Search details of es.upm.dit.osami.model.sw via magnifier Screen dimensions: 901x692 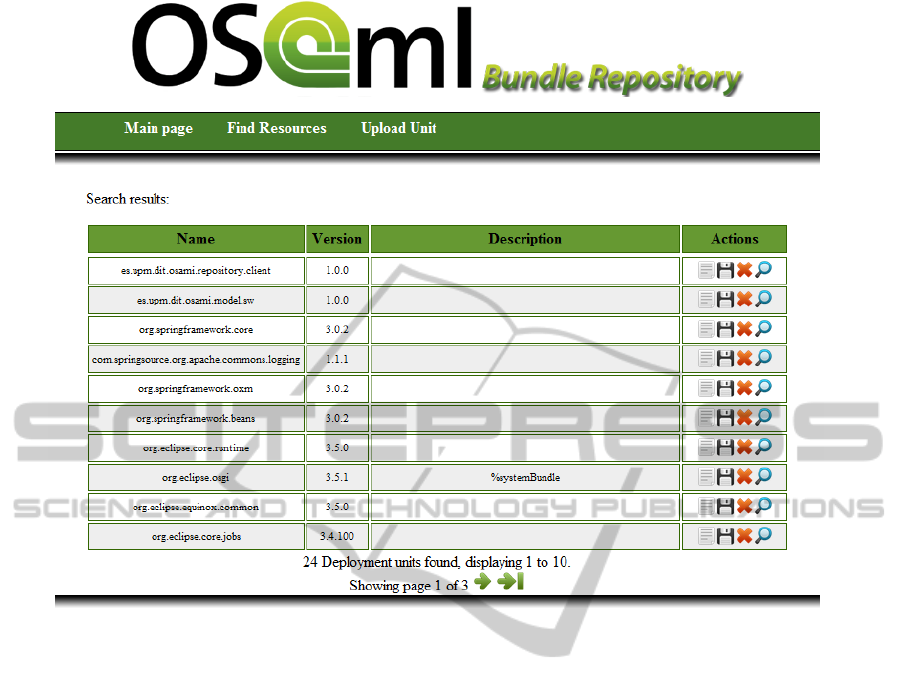click(764, 299)
